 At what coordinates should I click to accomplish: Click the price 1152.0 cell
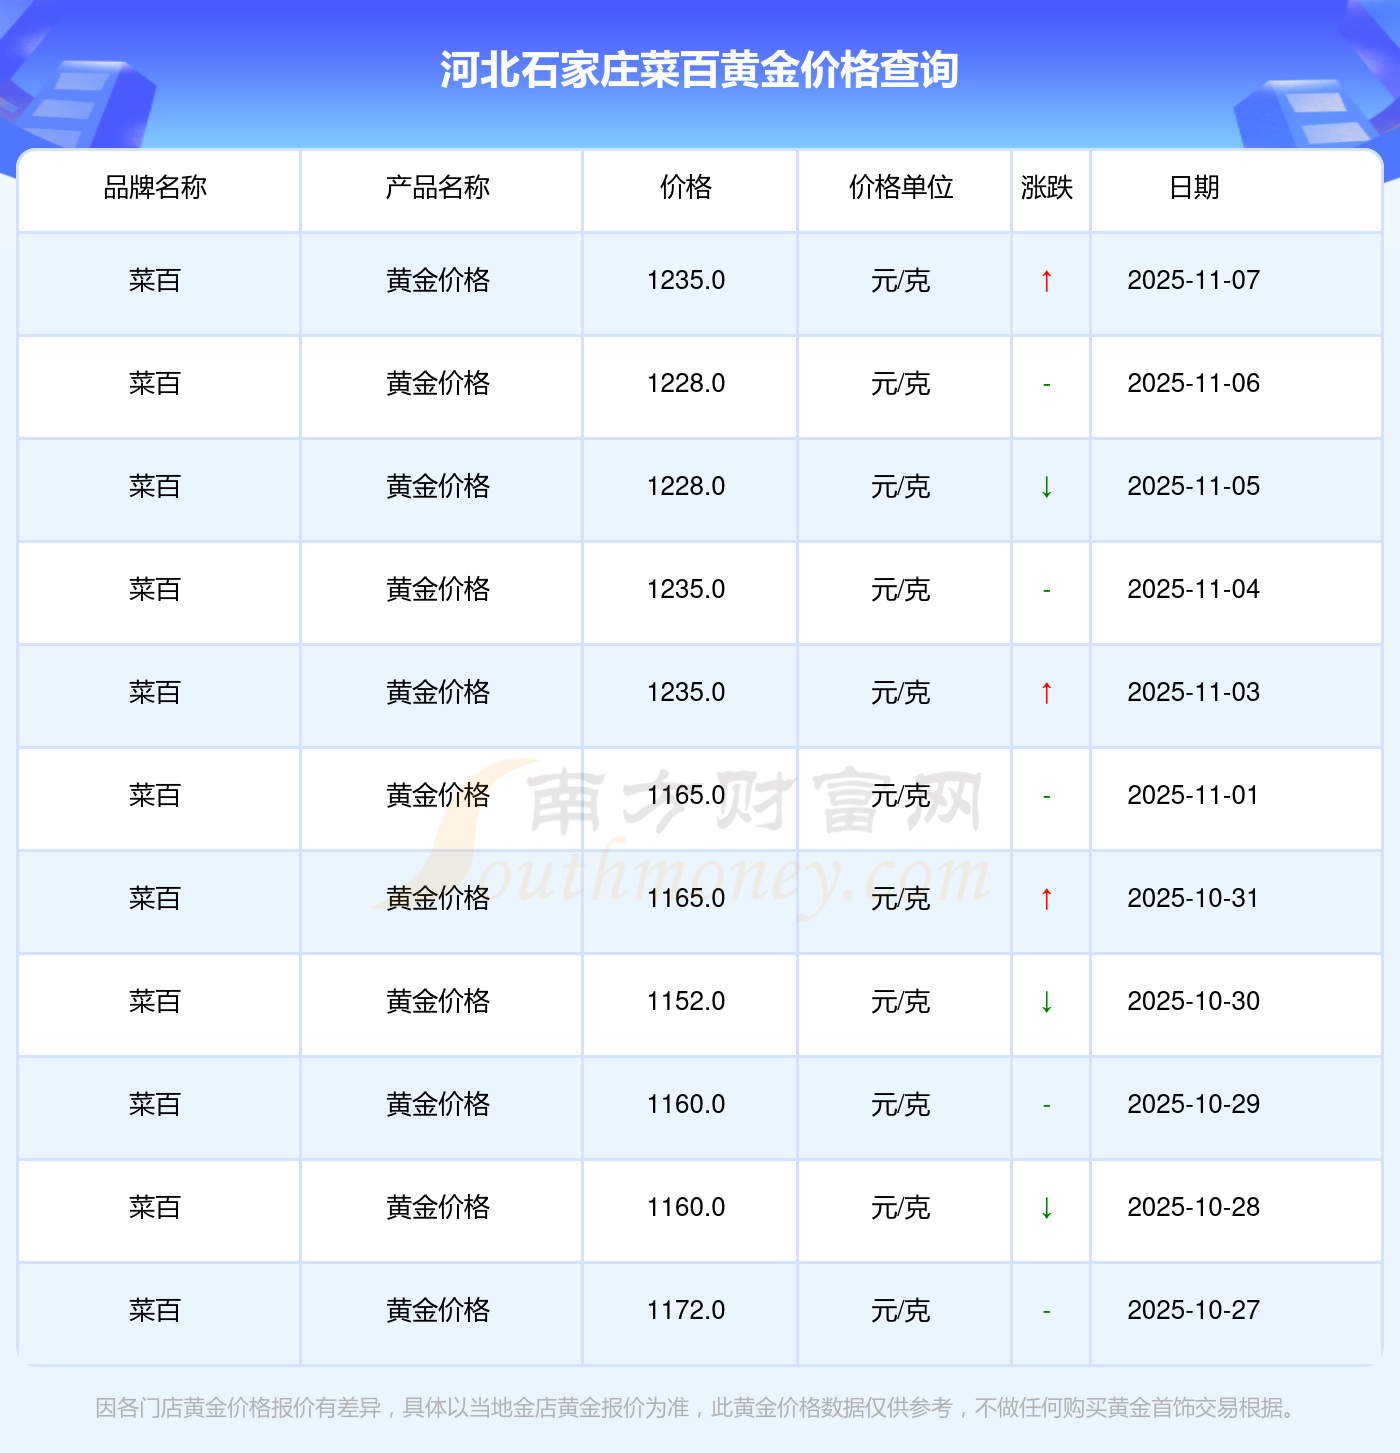[686, 1002]
